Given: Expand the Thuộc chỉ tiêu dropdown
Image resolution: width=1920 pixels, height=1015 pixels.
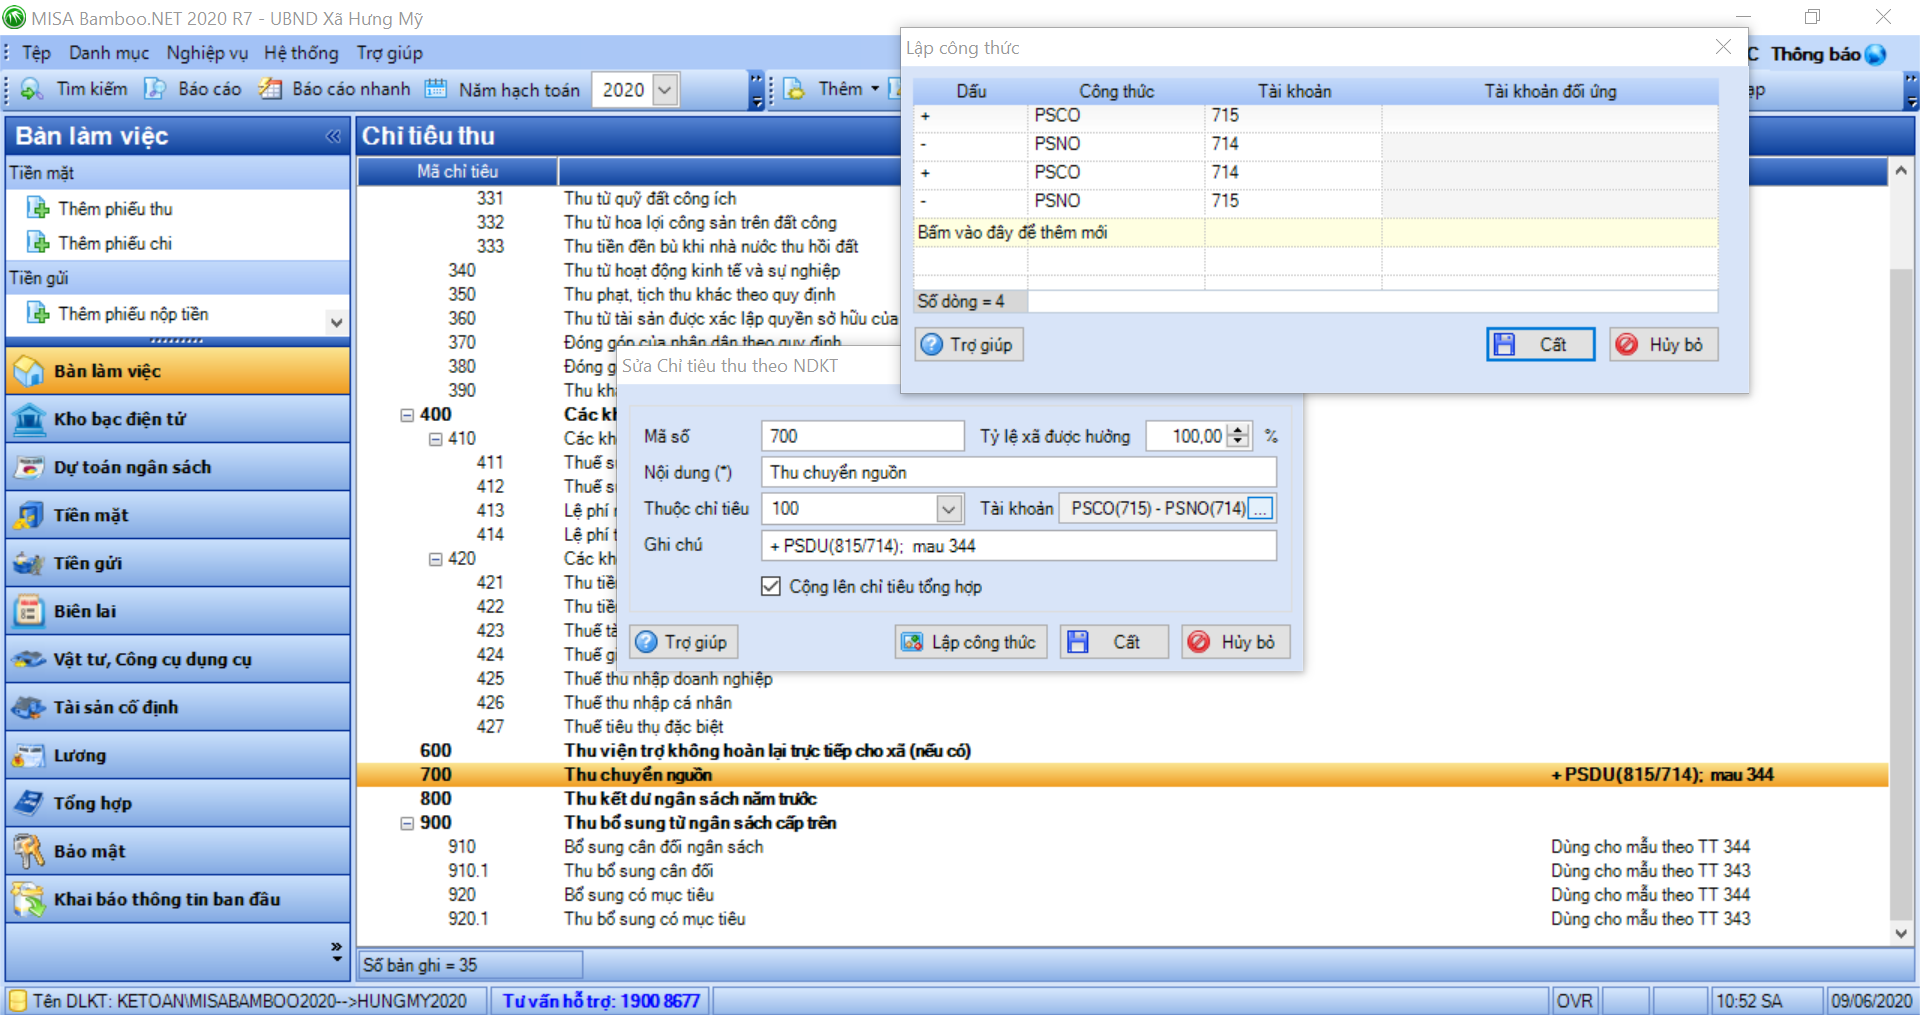Looking at the screenshot, I should 948,509.
